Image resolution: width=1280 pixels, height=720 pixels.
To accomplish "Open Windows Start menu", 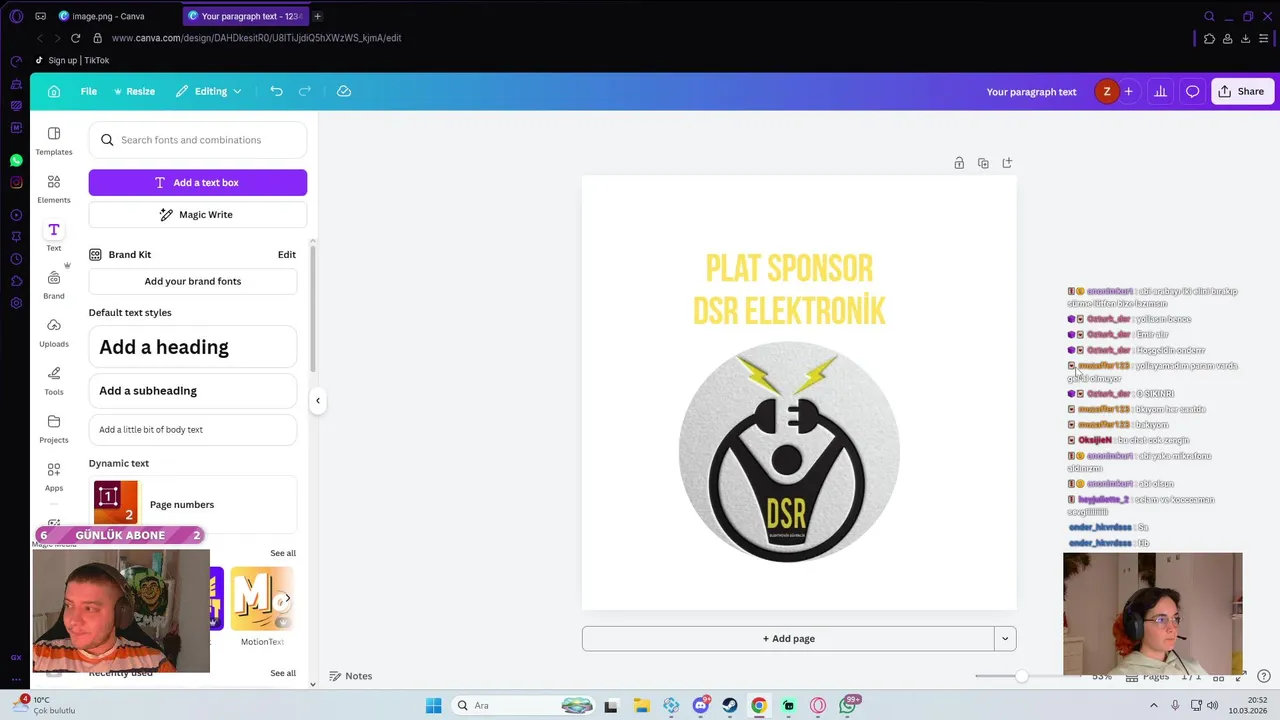I will pyautogui.click(x=433, y=705).
